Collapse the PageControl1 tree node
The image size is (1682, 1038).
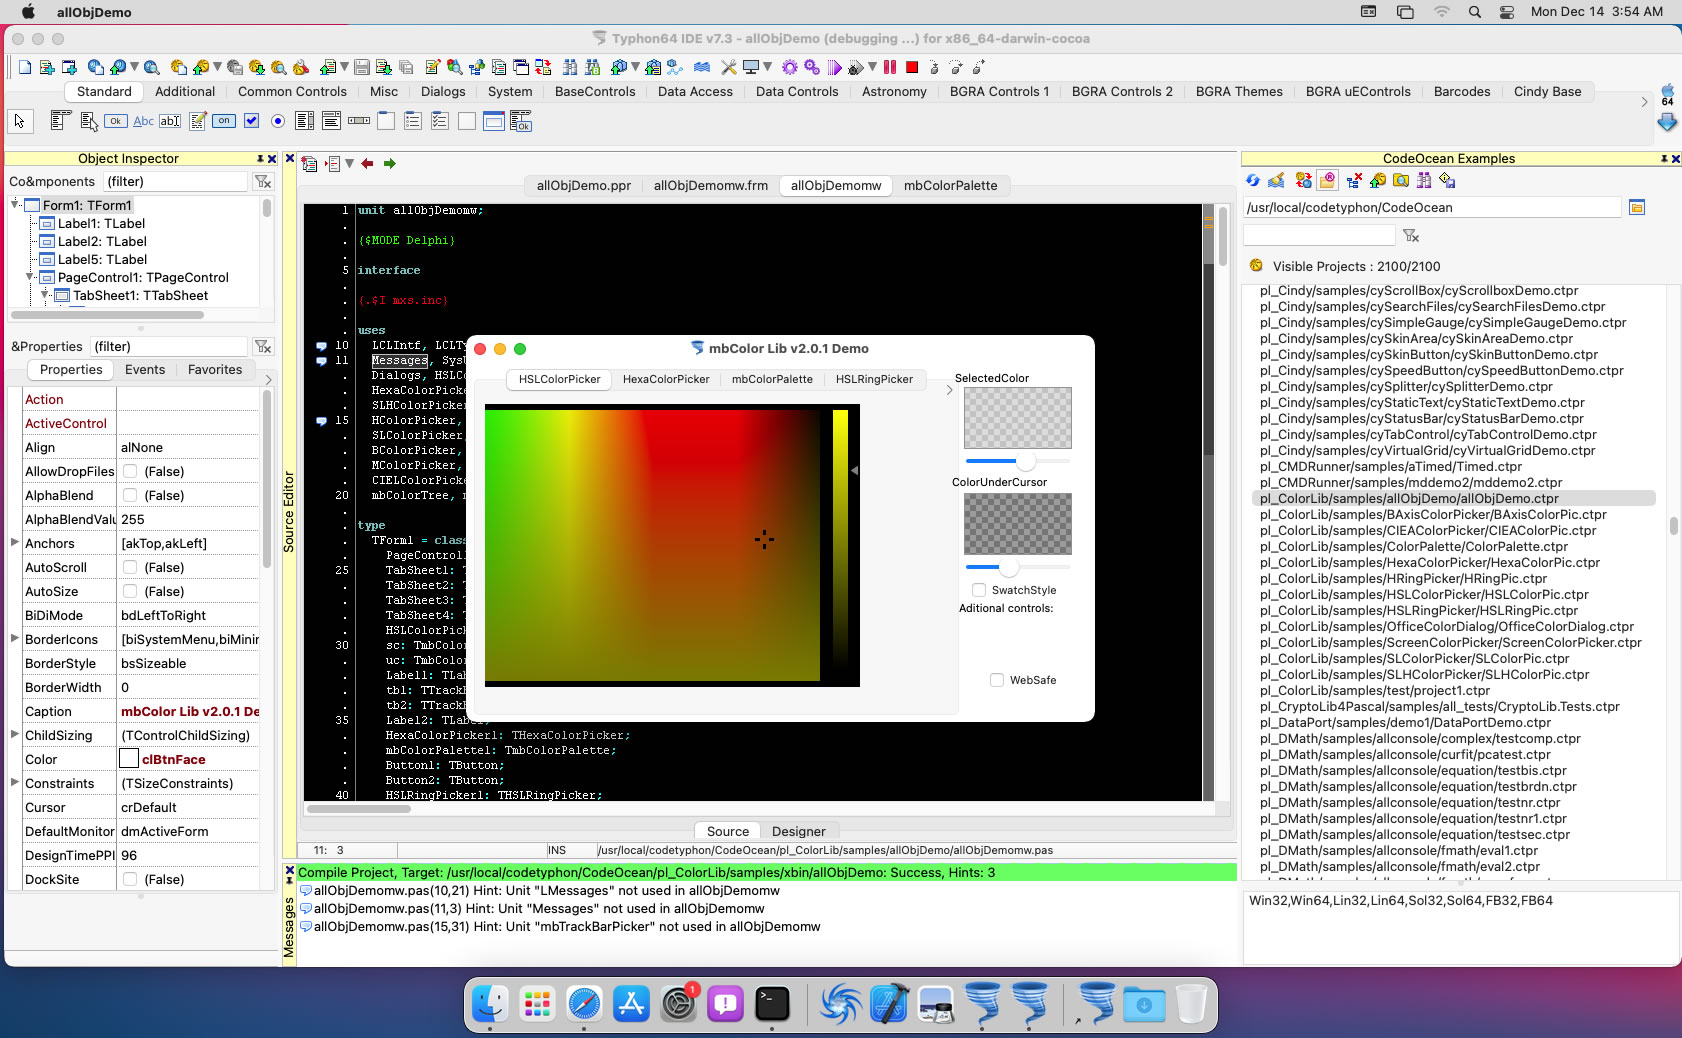(31, 277)
